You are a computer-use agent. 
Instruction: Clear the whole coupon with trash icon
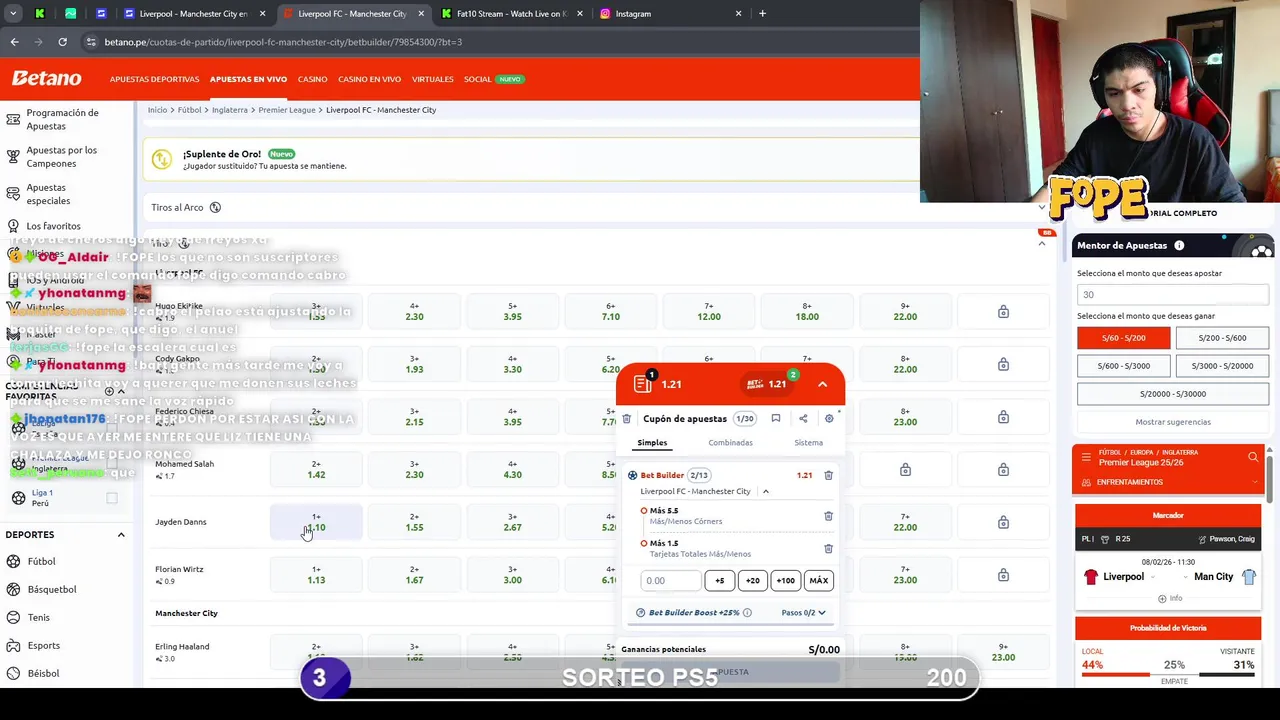[627, 419]
